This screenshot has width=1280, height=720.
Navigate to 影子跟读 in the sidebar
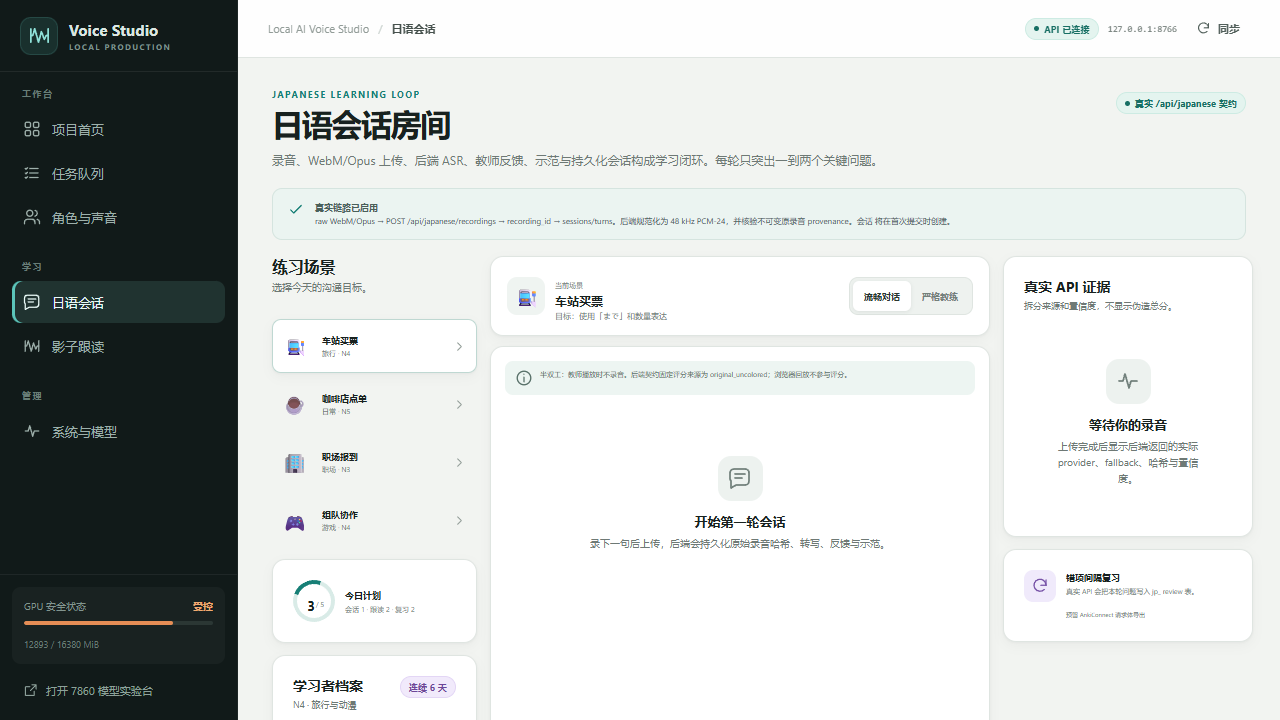point(118,346)
